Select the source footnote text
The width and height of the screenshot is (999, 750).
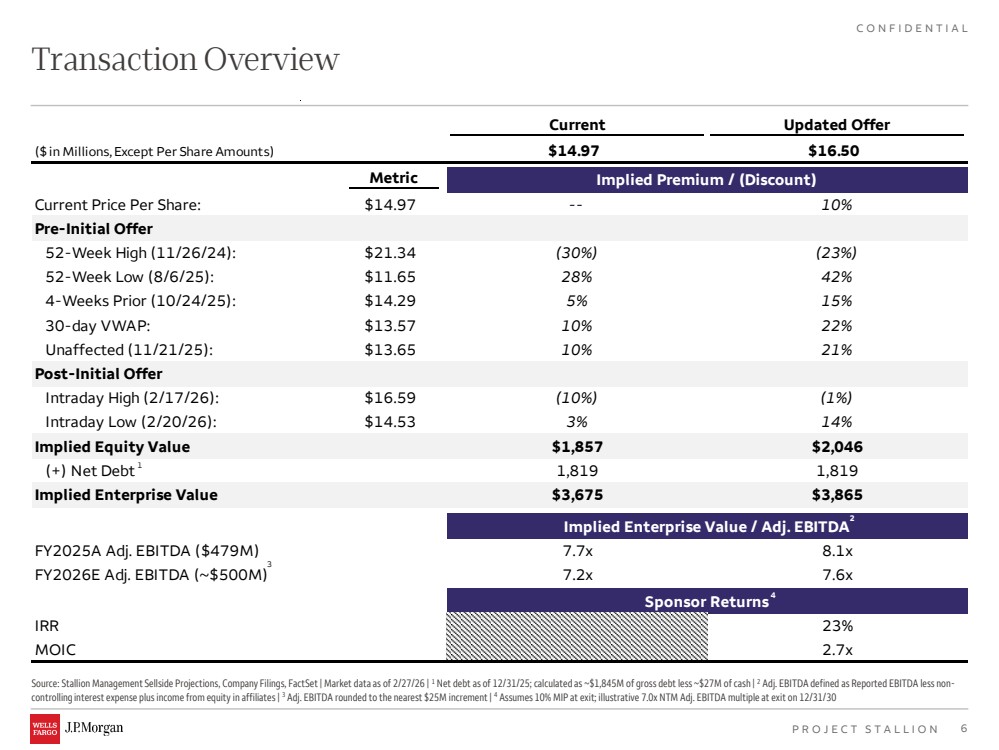[493, 690]
